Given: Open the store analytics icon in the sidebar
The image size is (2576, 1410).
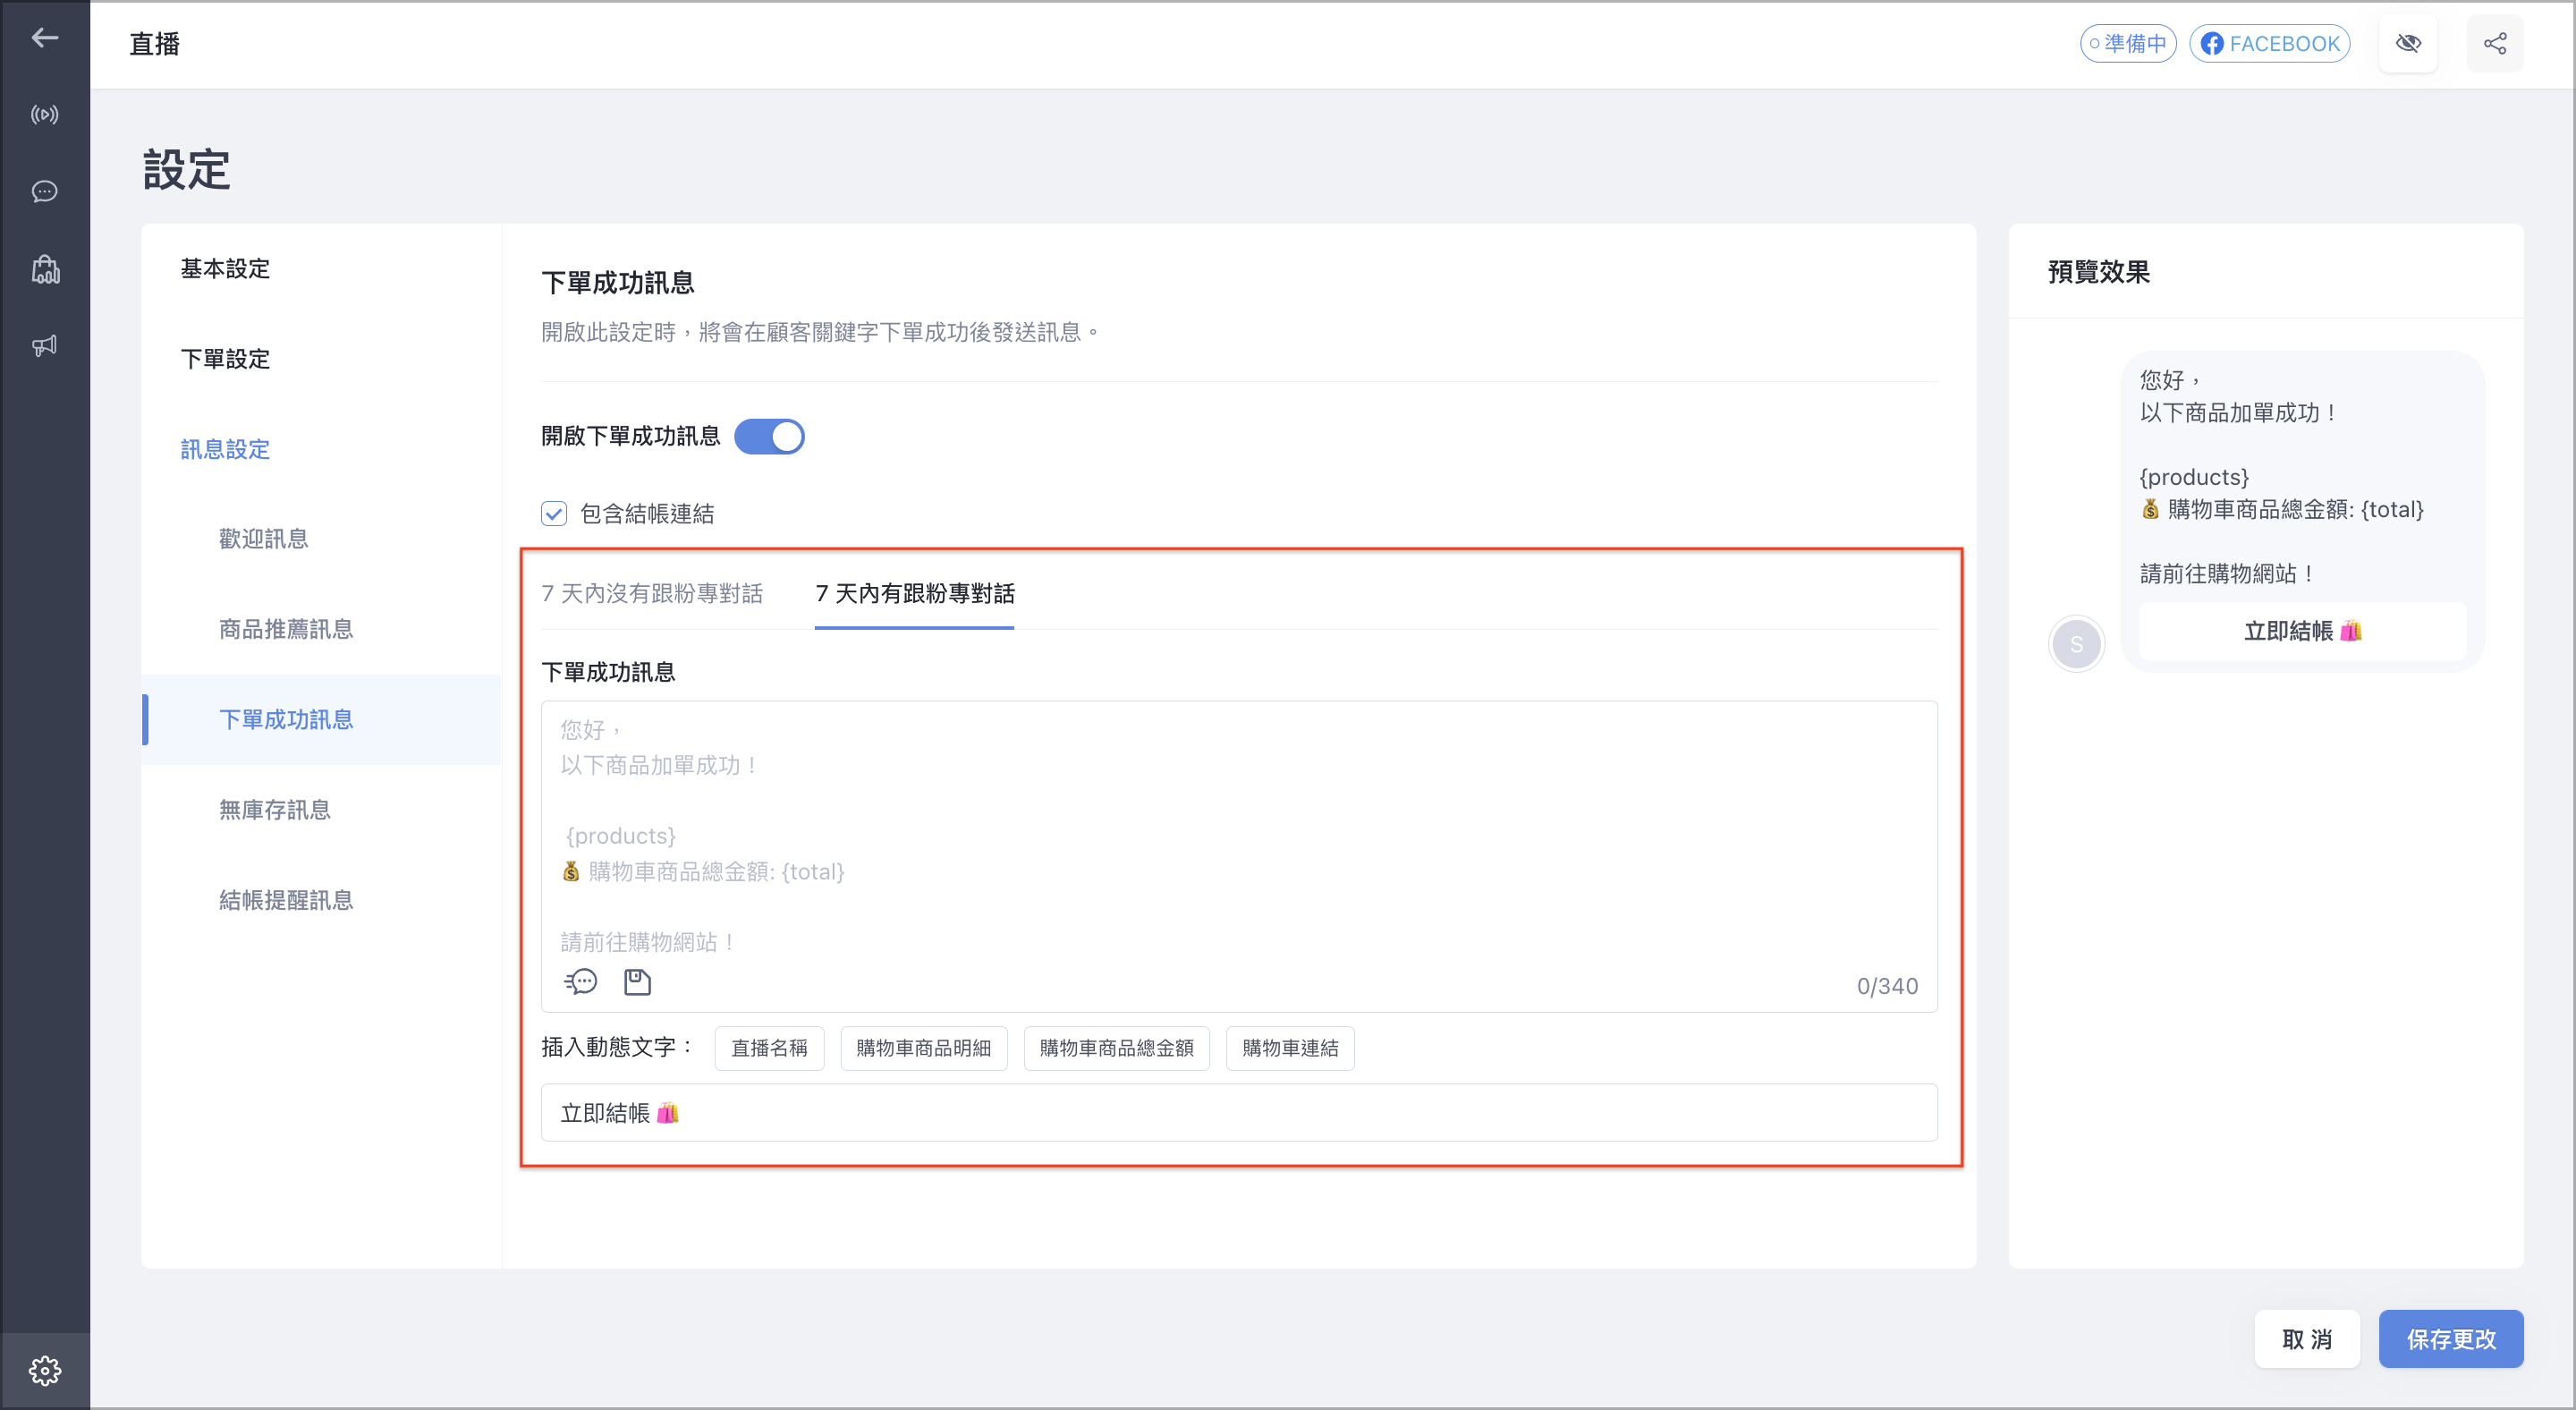Looking at the screenshot, I should pos(44,268).
